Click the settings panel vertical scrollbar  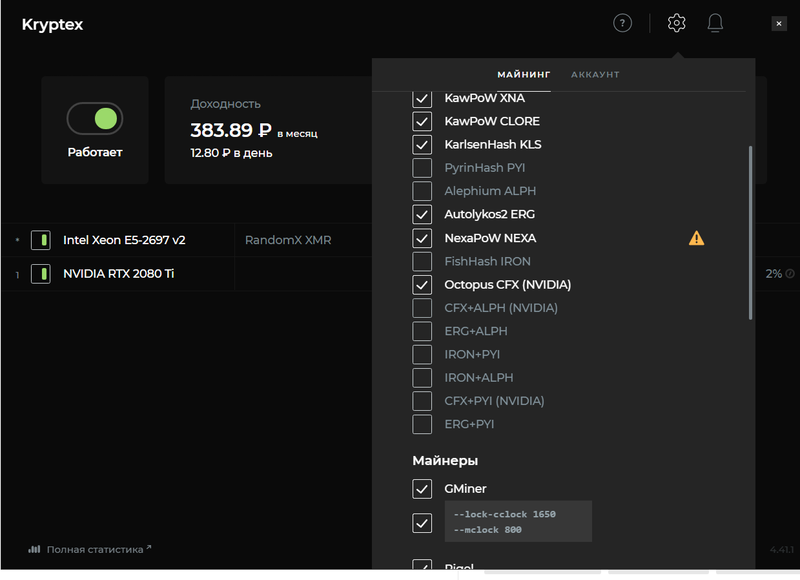750,233
